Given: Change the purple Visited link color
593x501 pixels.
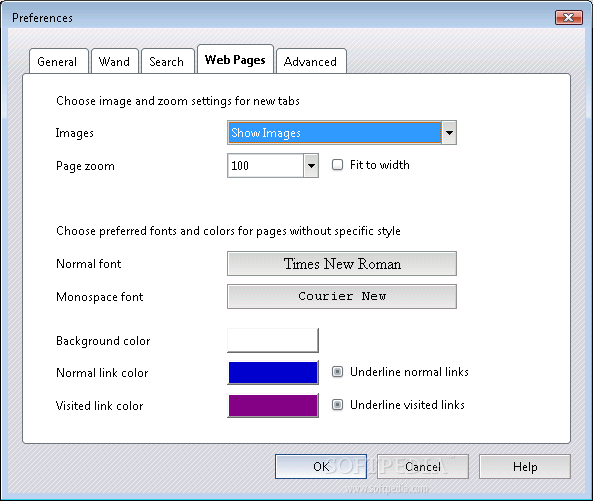Looking at the screenshot, I should 273,406.
